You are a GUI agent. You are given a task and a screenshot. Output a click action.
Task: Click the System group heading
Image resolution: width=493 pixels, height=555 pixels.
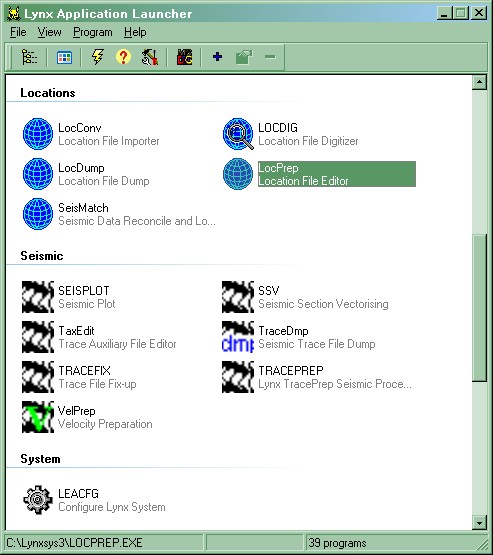[x=40, y=459]
